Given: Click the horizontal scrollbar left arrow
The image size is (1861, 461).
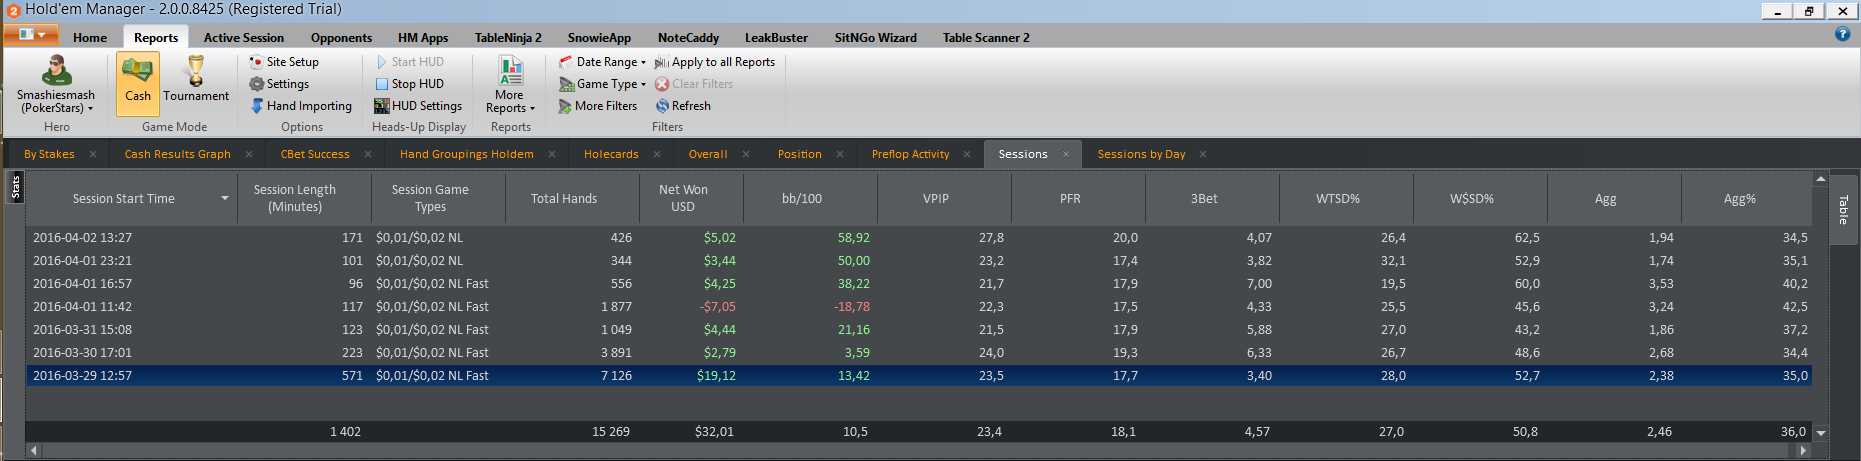Looking at the screenshot, I should coord(34,451).
